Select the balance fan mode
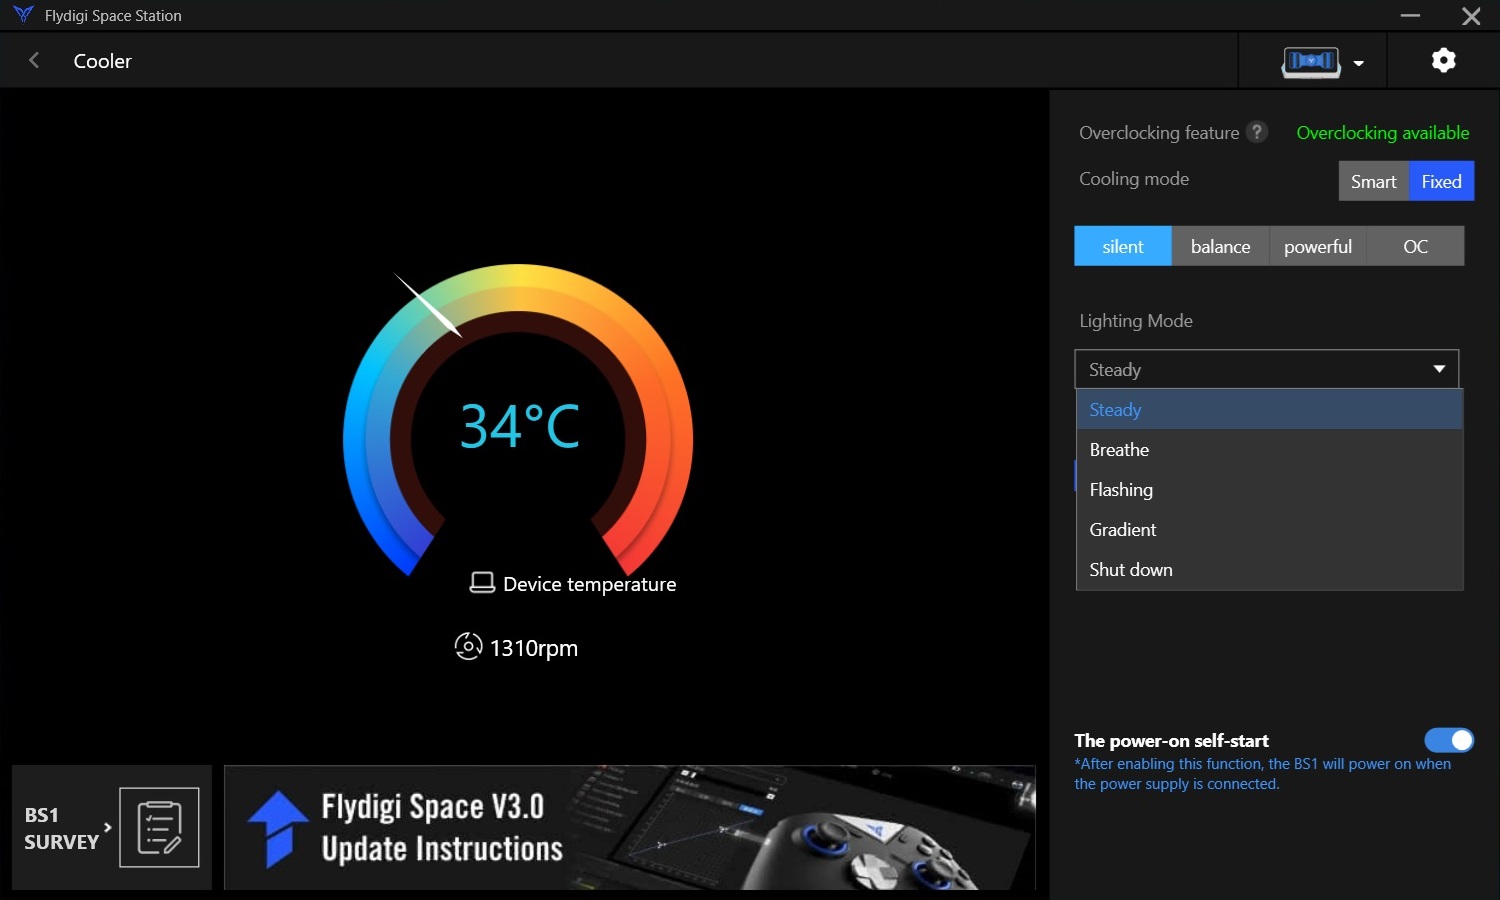Image resolution: width=1500 pixels, height=900 pixels. pos(1220,246)
